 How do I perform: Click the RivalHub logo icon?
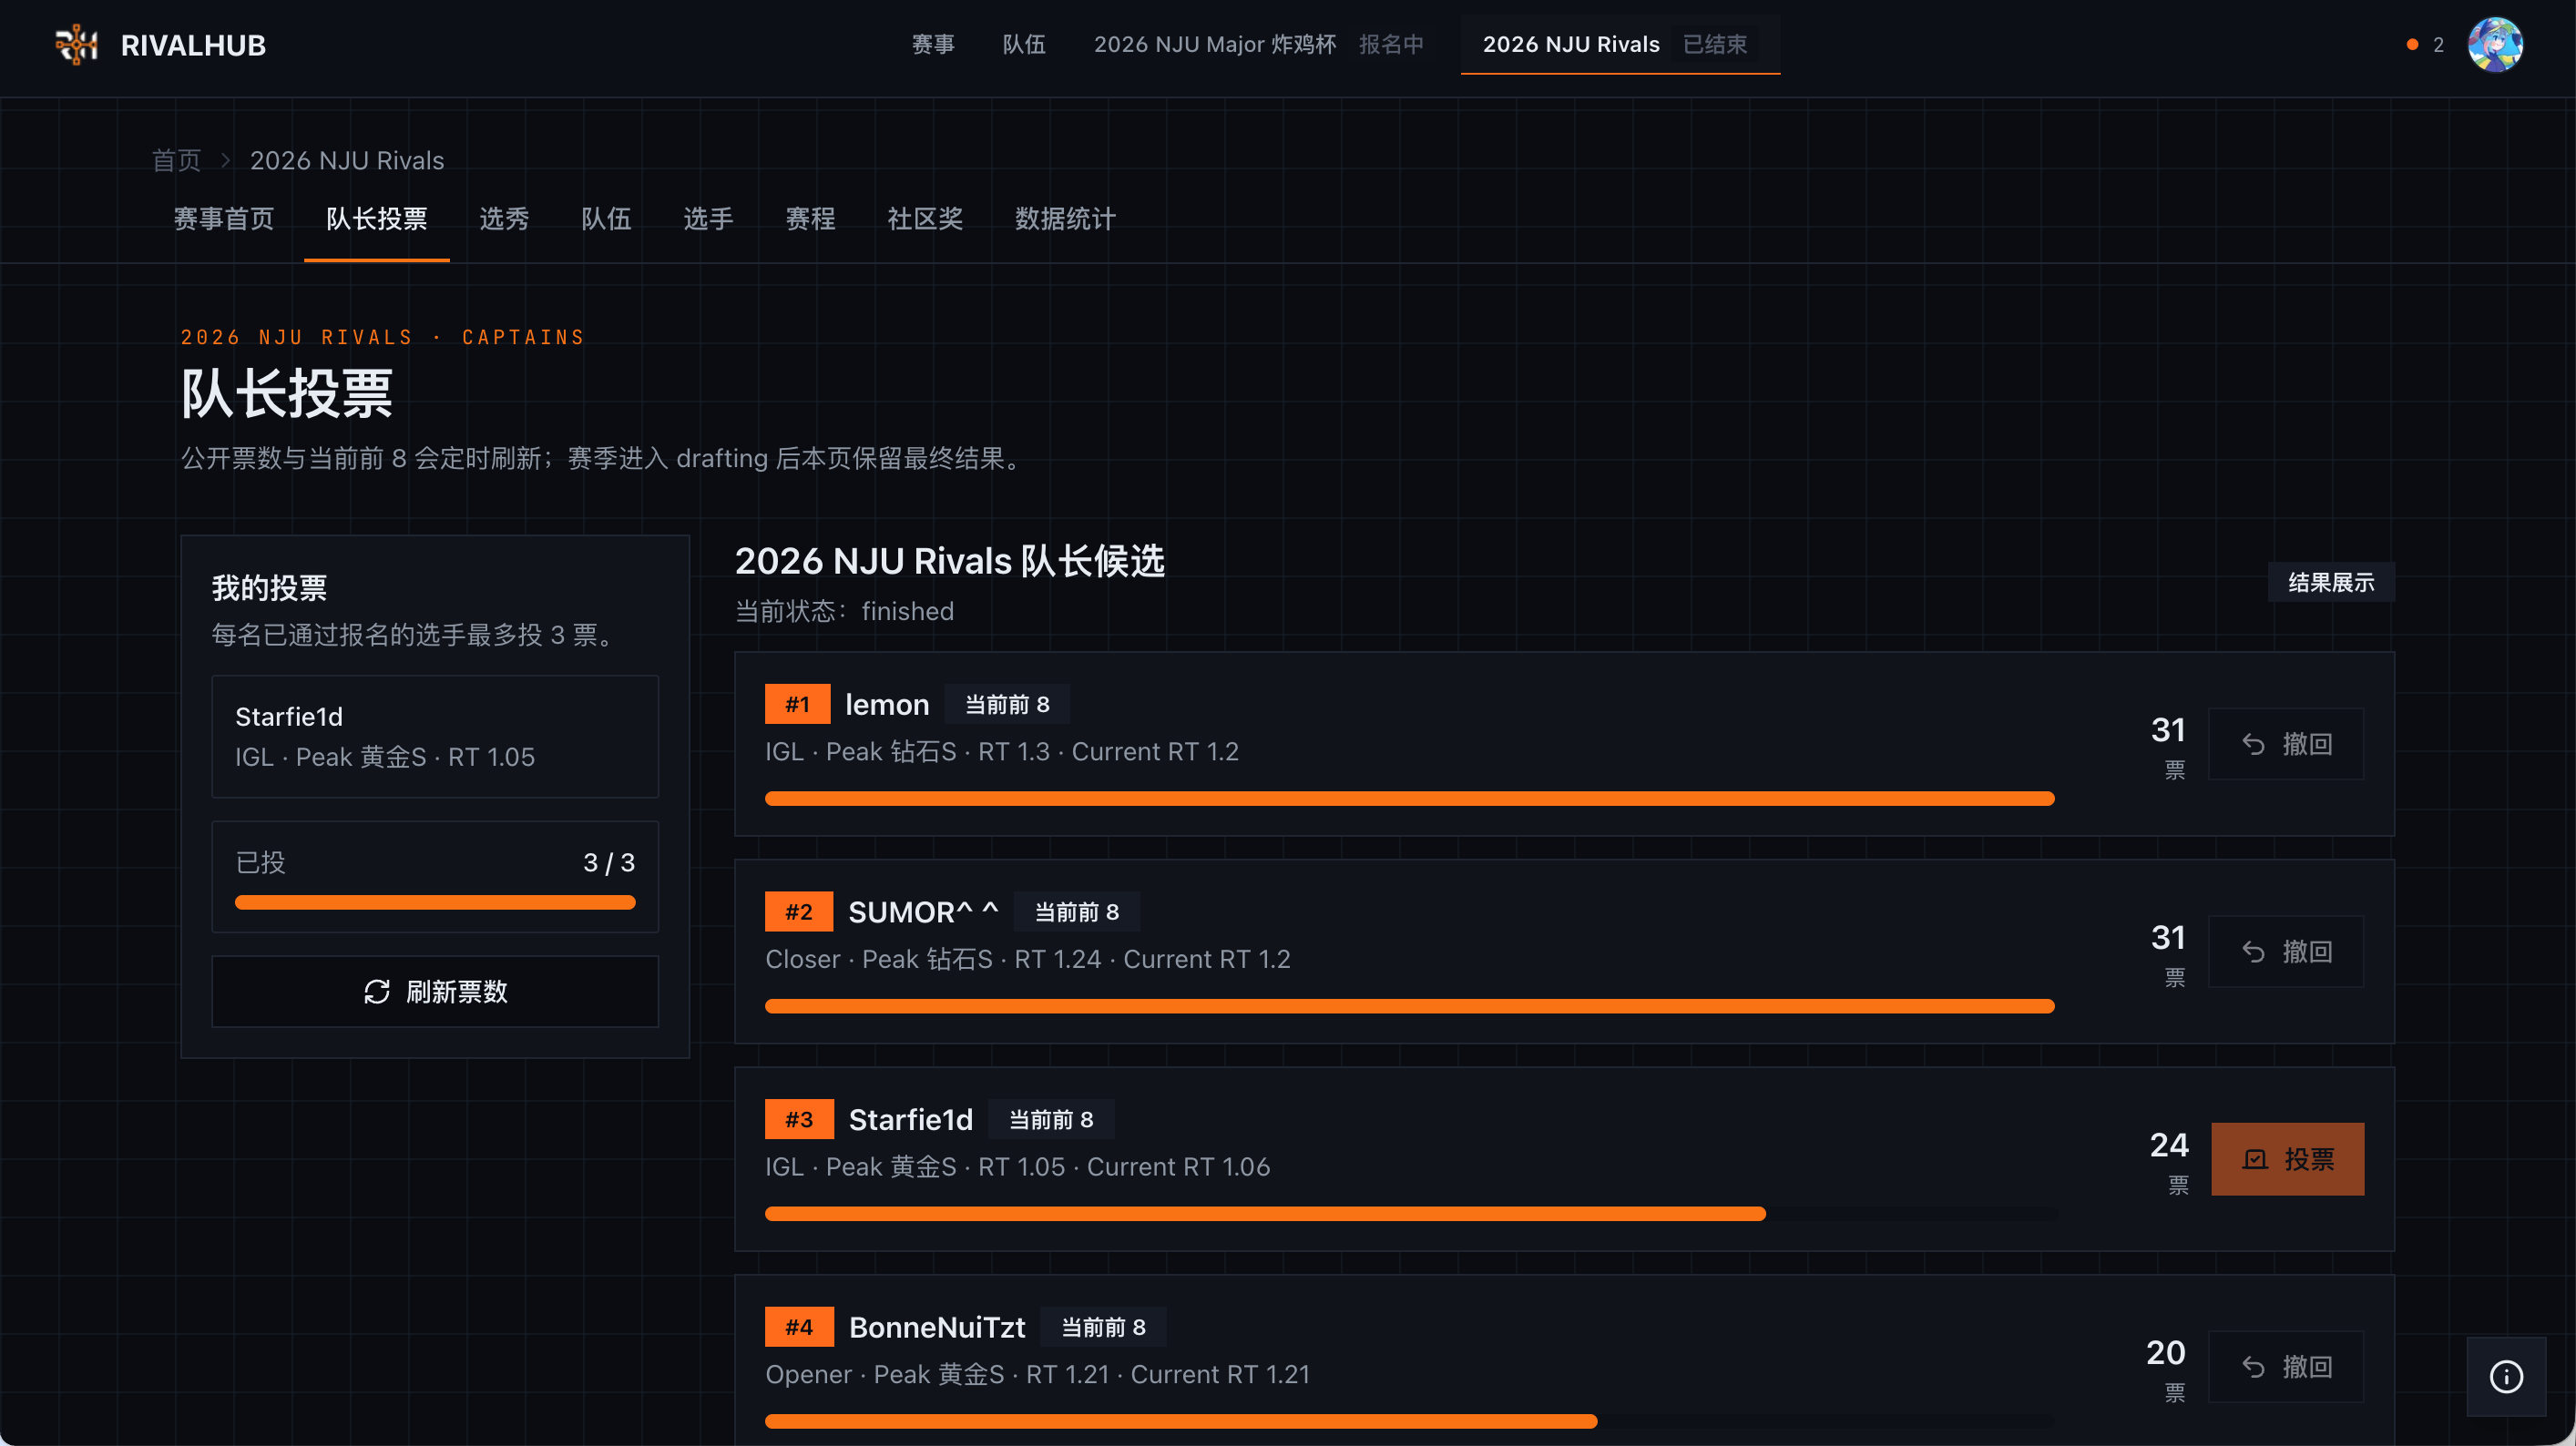(76, 45)
